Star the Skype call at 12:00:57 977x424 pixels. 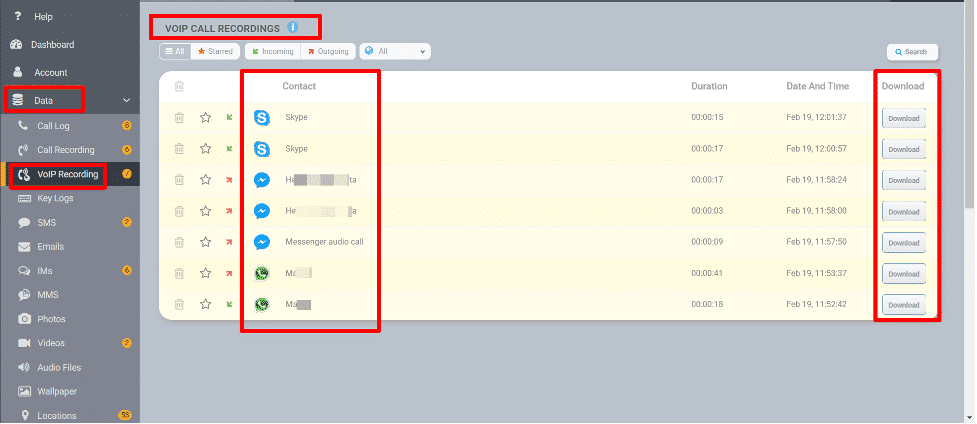point(206,148)
